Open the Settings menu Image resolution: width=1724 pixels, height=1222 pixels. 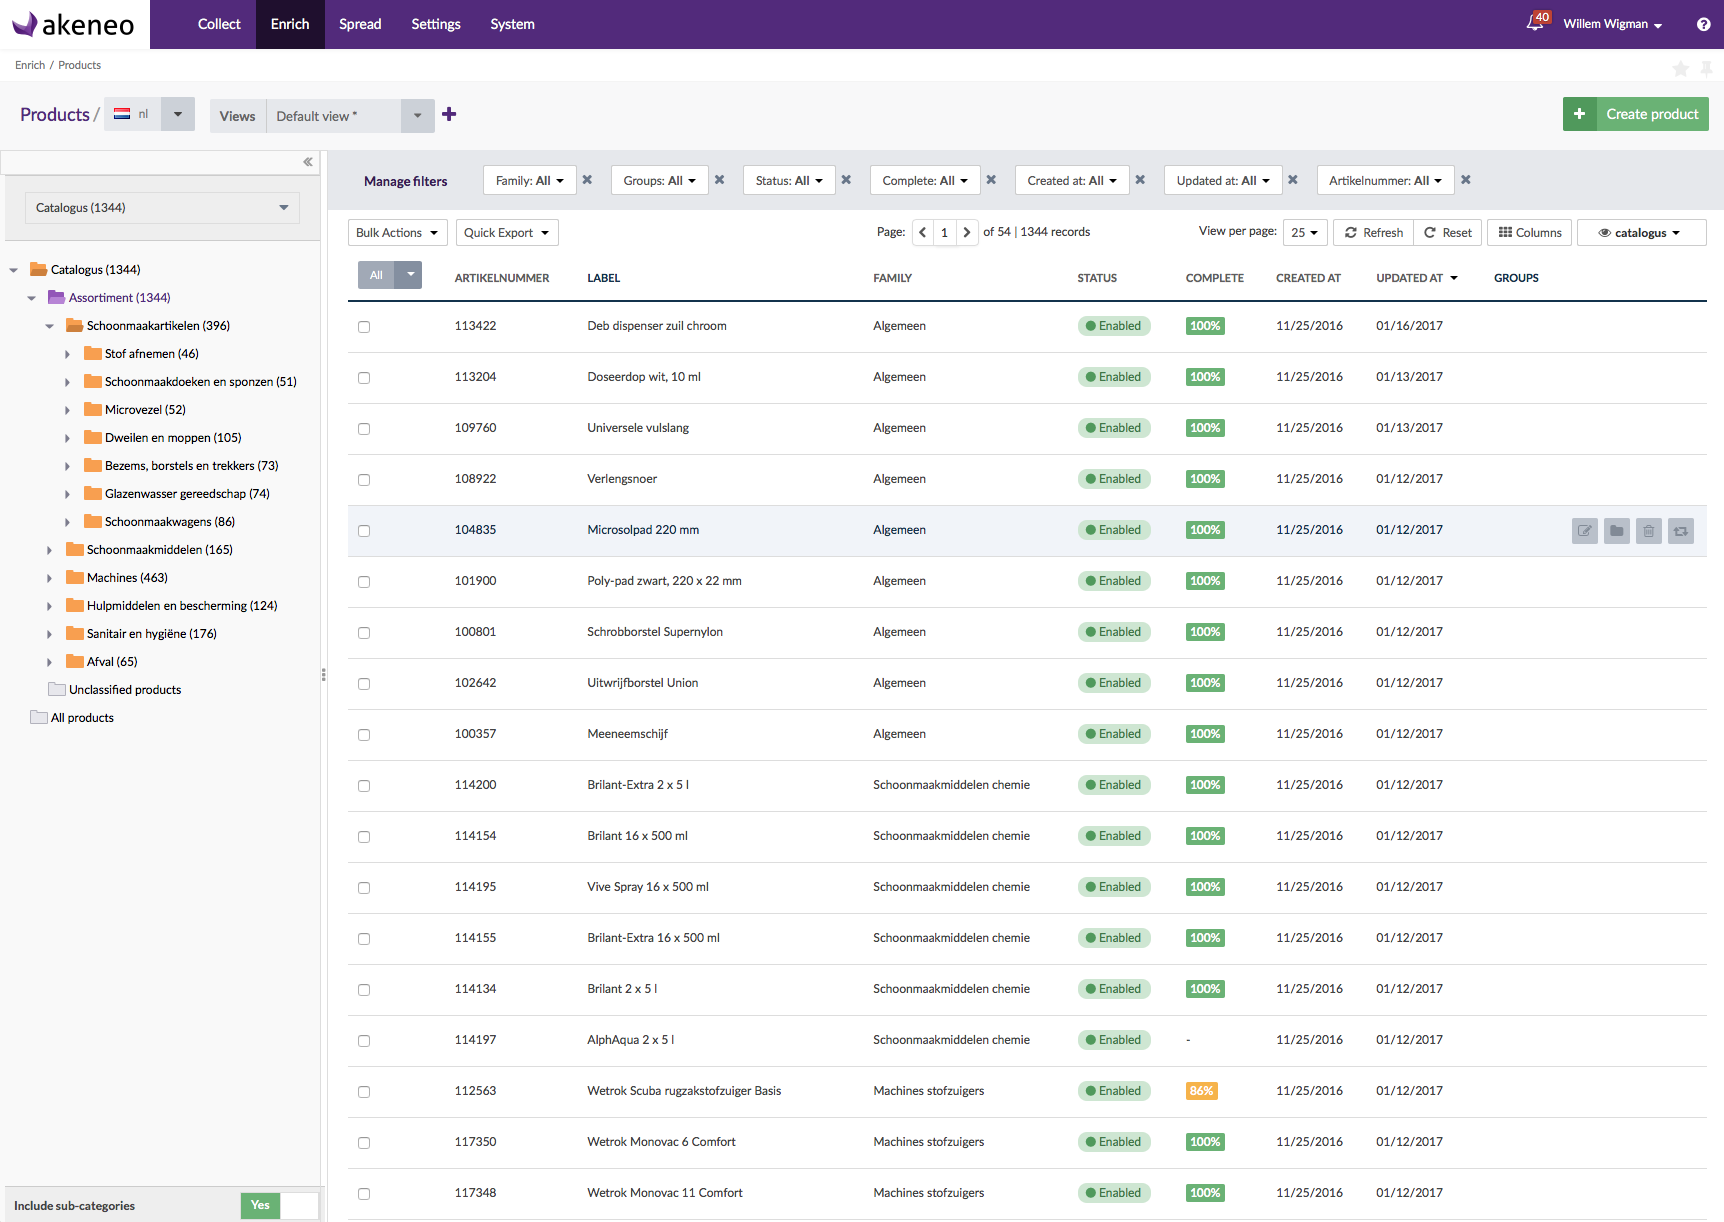point(436,24)
